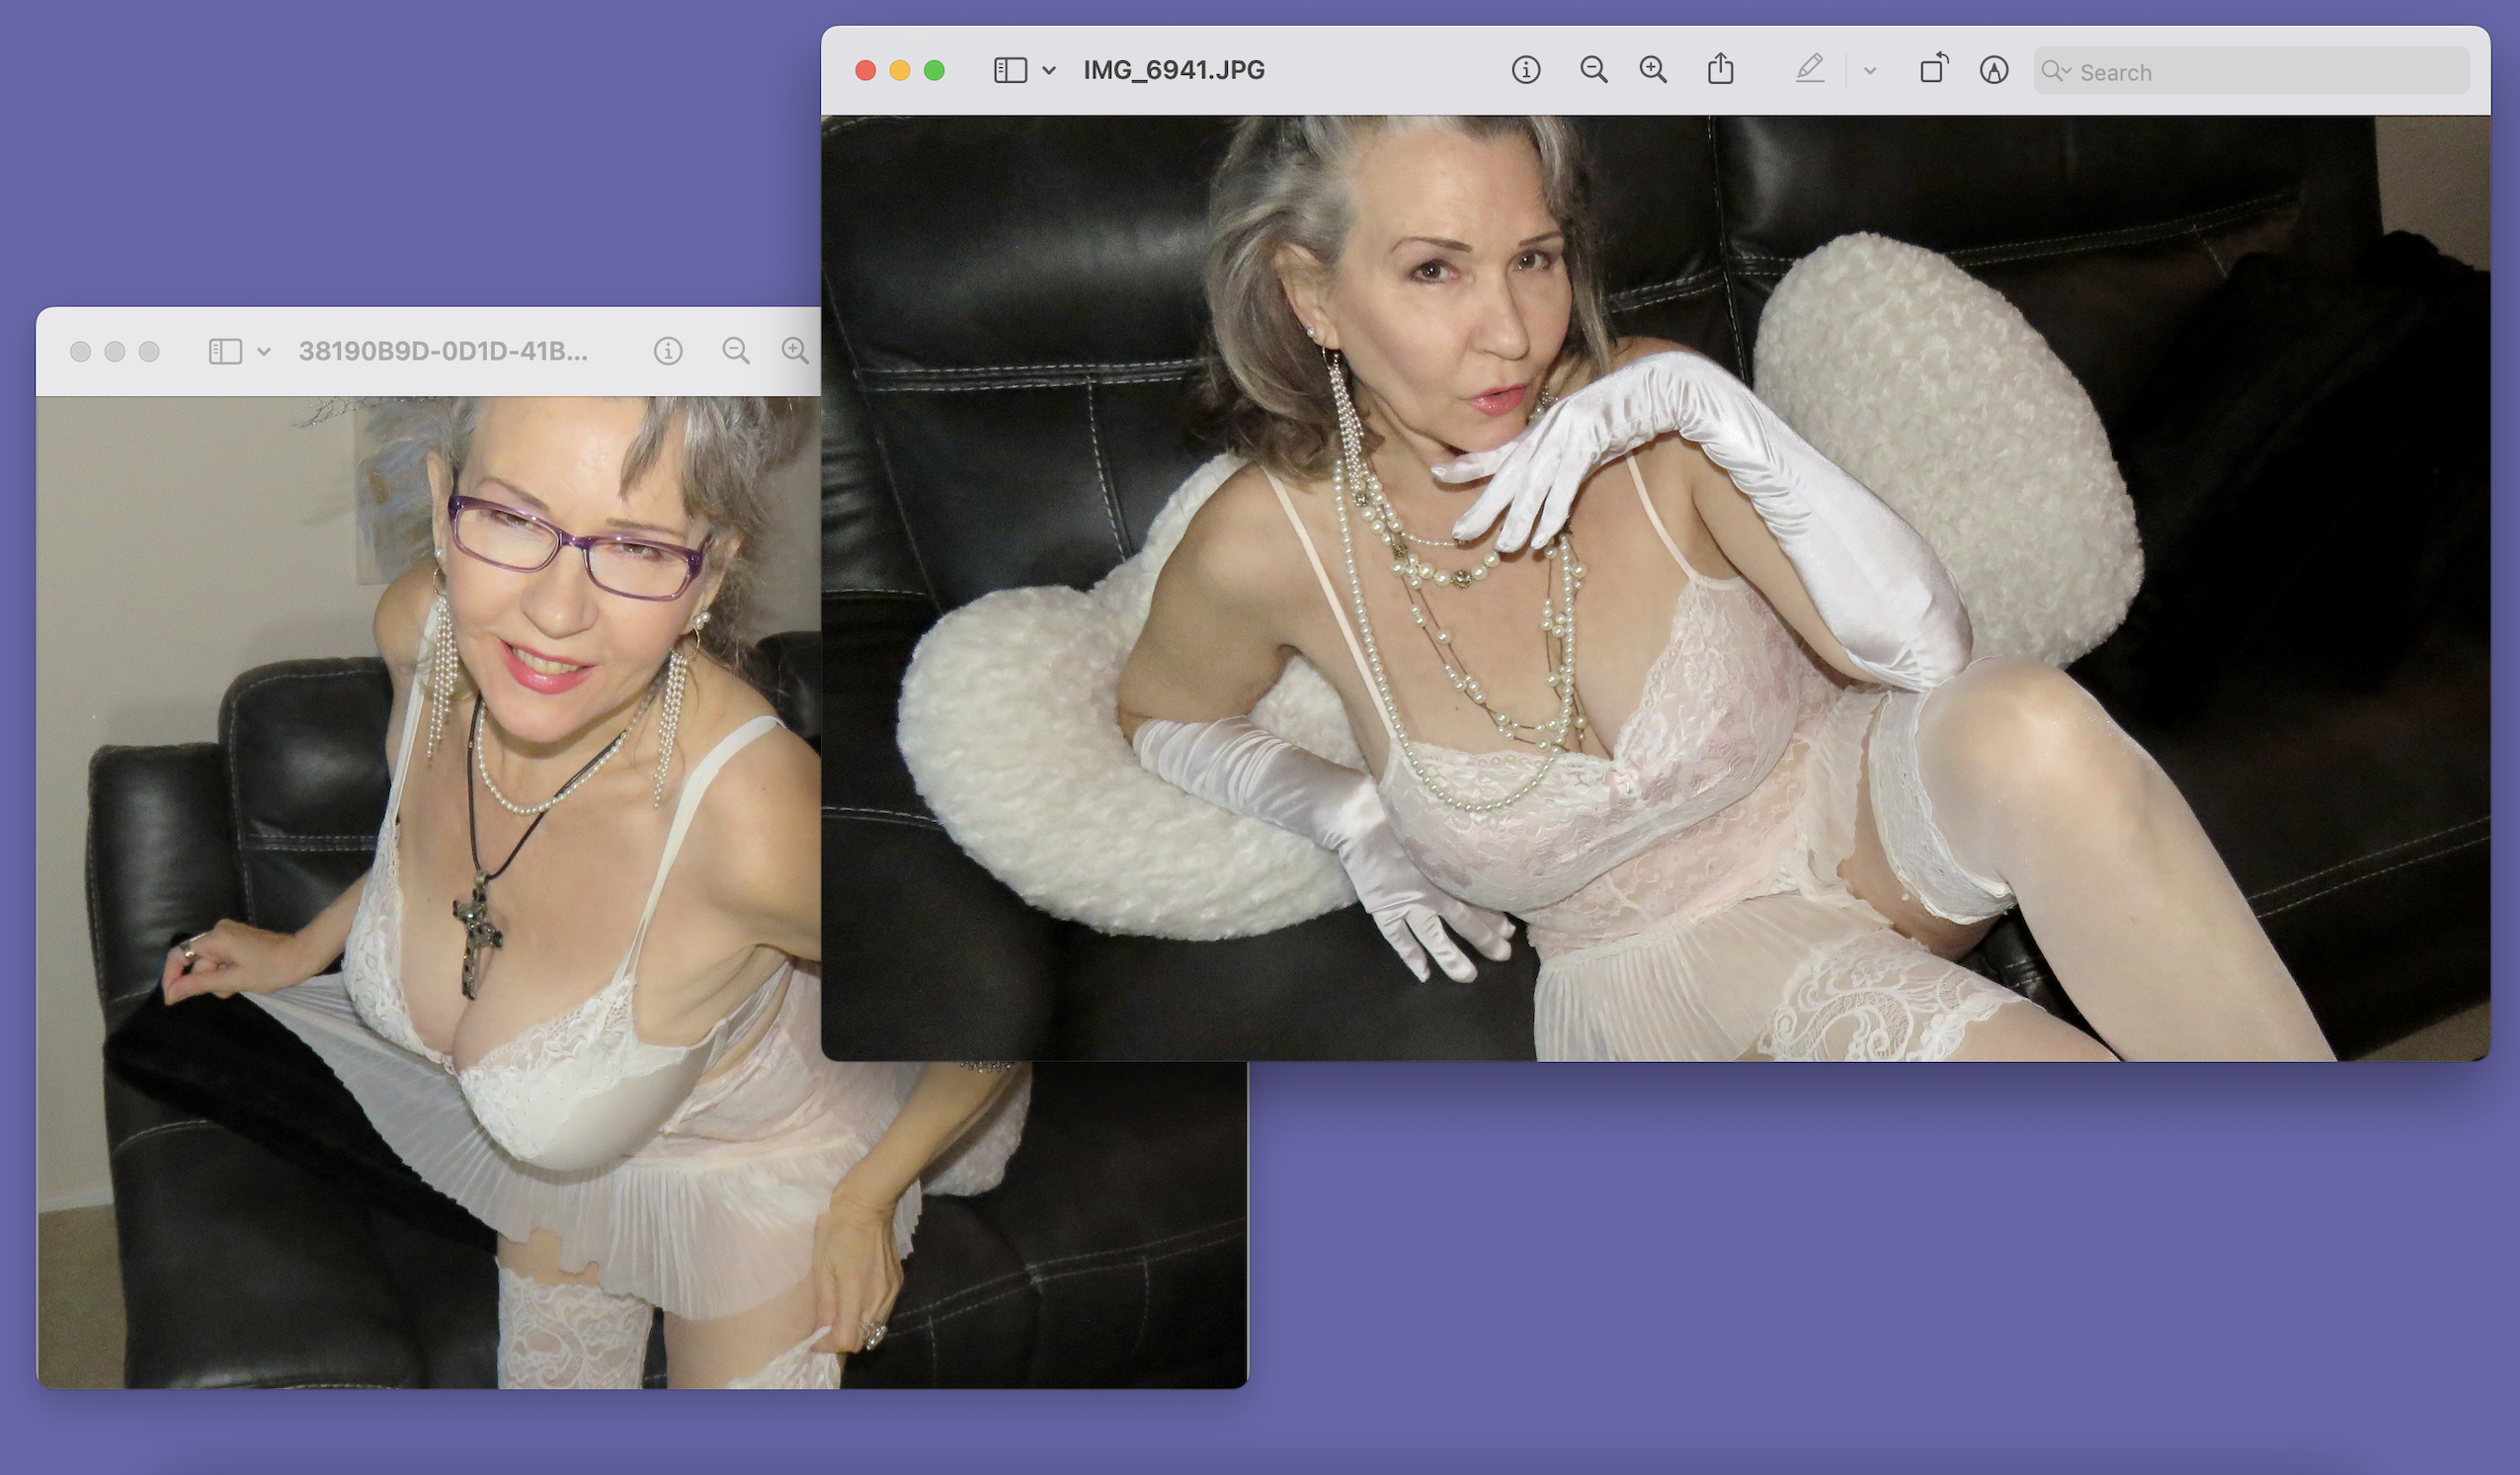Toggle sidebar view in IMG_6941.JPG window
This screenshot has height=1475, width=2520.
pos(1010,70)
